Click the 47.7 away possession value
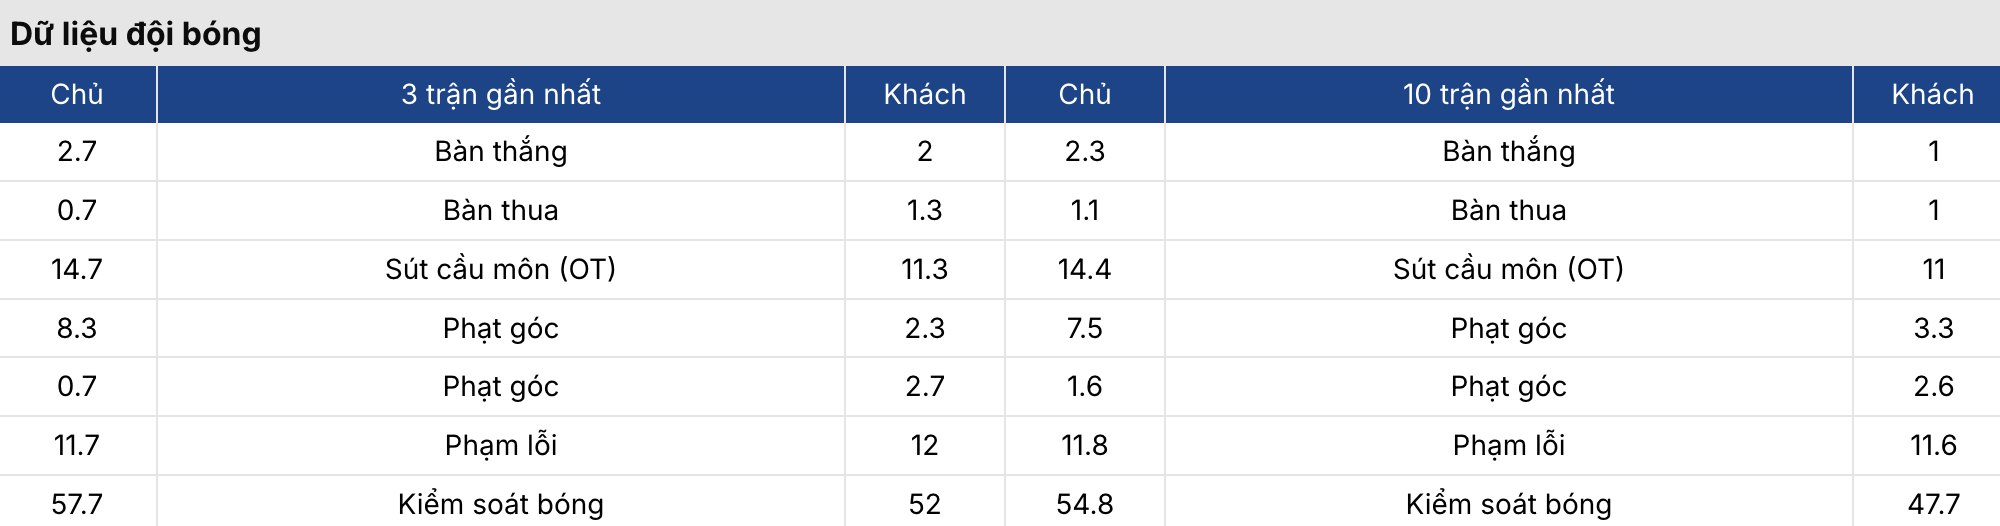The image size is (2000, 526). click(x=1932, y=504)
